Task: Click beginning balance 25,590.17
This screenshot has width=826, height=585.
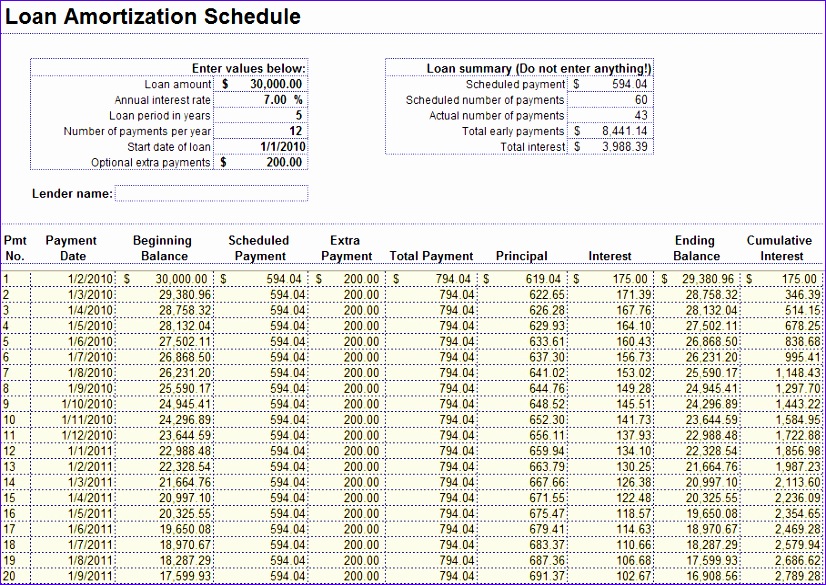Action: point(185,389)
